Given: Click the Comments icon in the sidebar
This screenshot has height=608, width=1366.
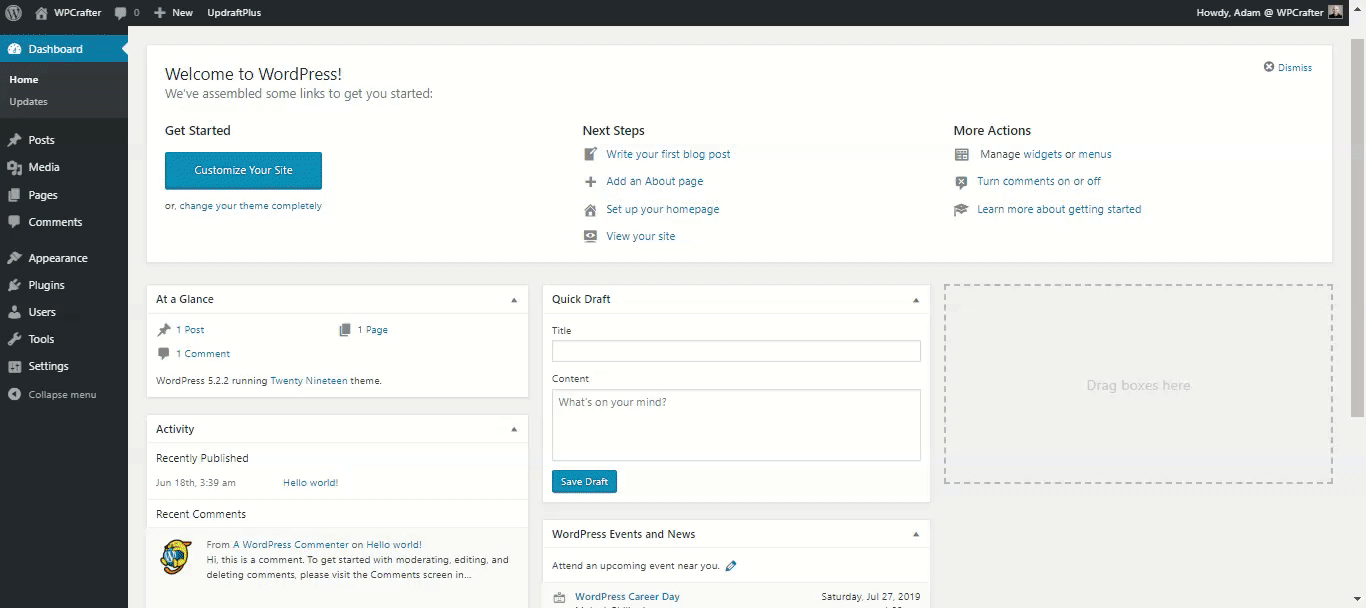Looking at the screenshot, I should pyautogui.click(x=14, y=222).
